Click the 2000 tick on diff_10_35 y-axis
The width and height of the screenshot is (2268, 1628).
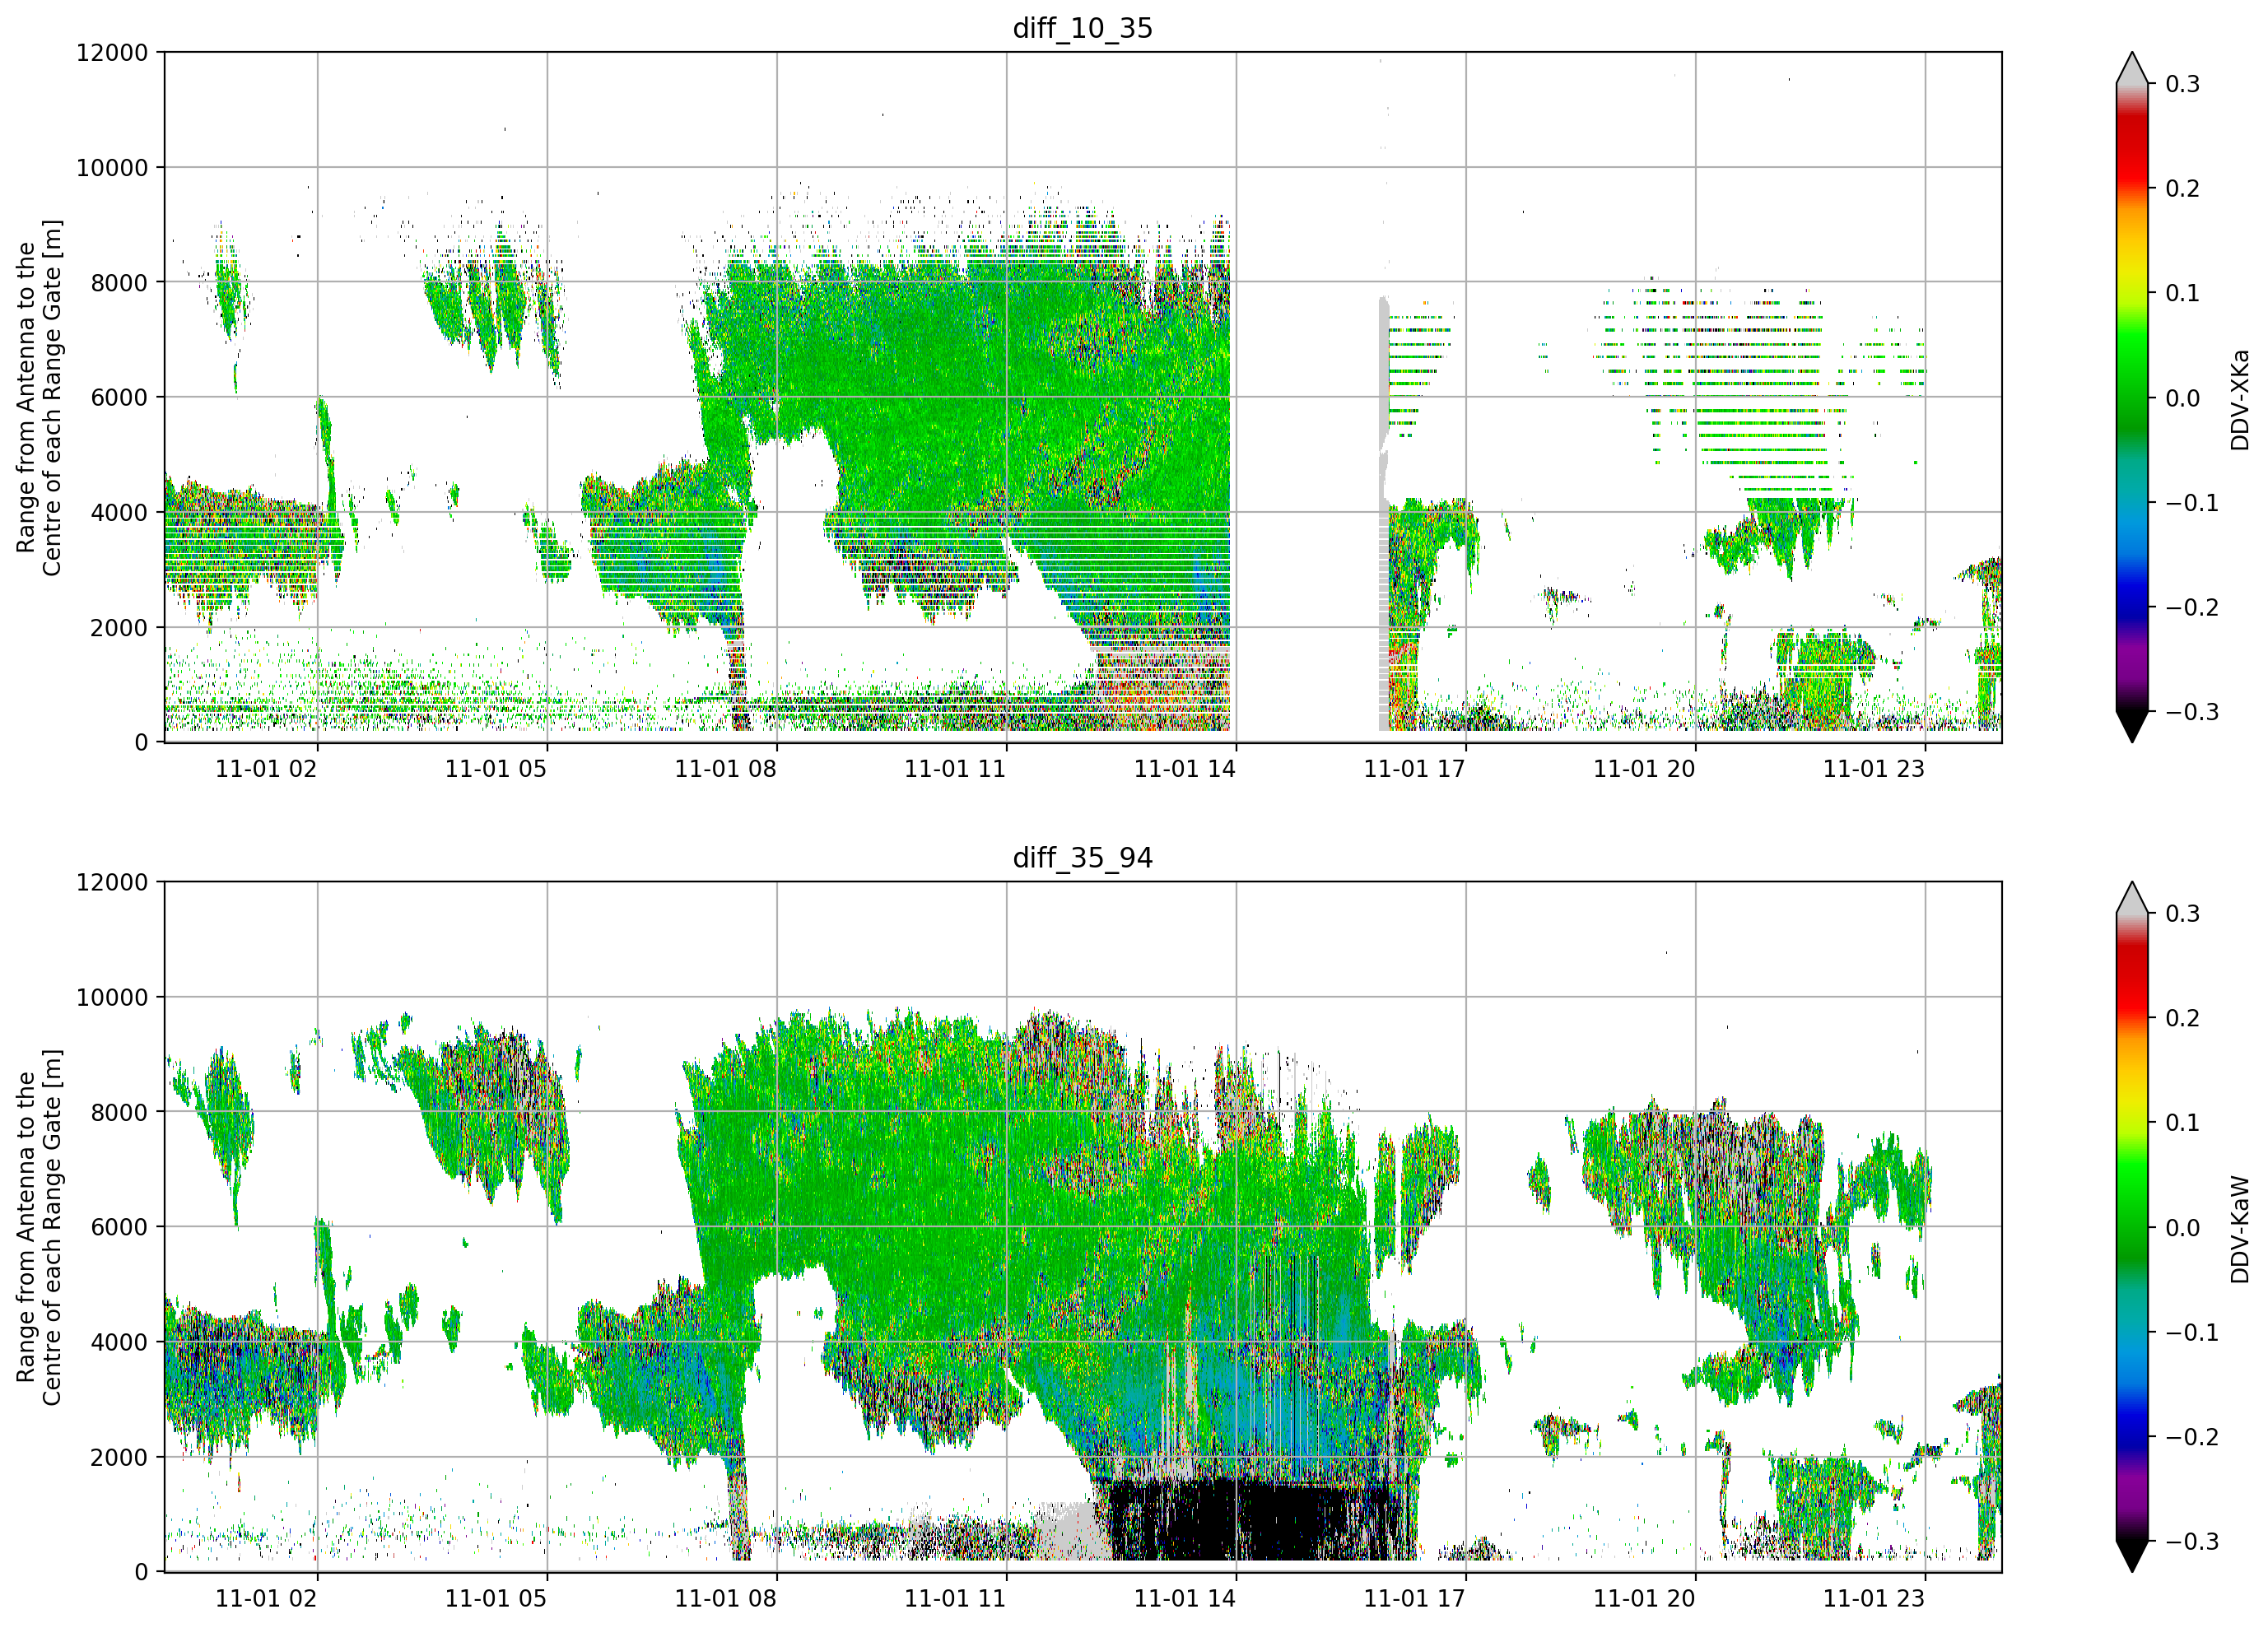tap(119, 627)
